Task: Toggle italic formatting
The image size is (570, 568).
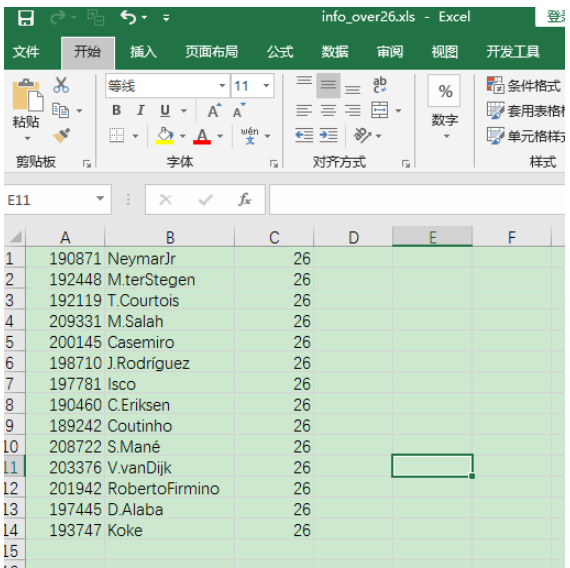Action: coord(141,110)
